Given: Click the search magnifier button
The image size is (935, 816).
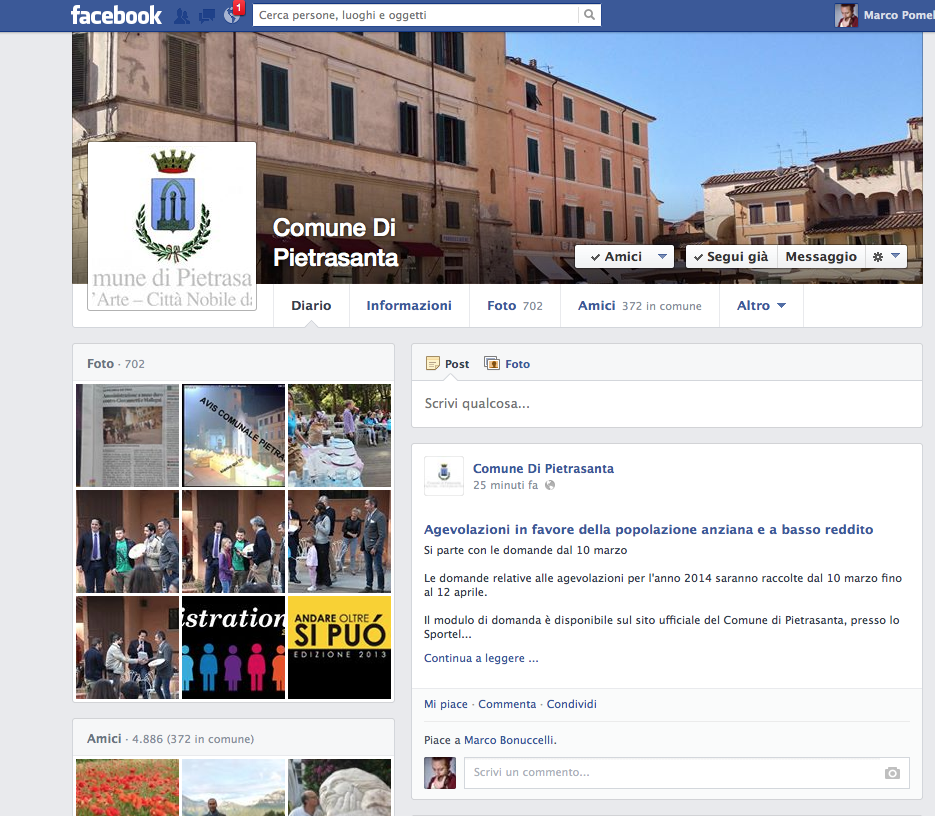Looking at the screenshot, I should point(589,15).
